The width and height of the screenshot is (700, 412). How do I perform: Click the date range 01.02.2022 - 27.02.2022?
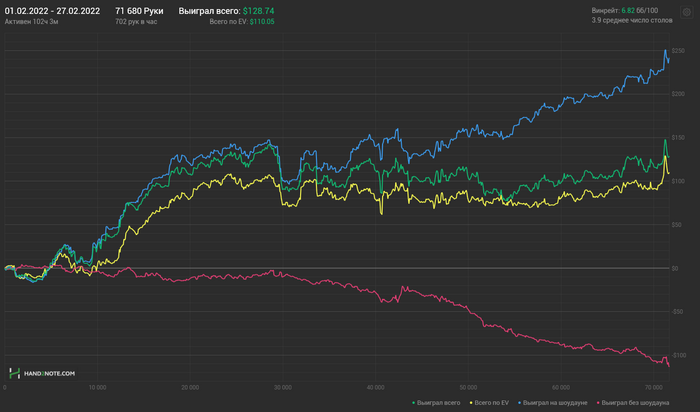52,11
